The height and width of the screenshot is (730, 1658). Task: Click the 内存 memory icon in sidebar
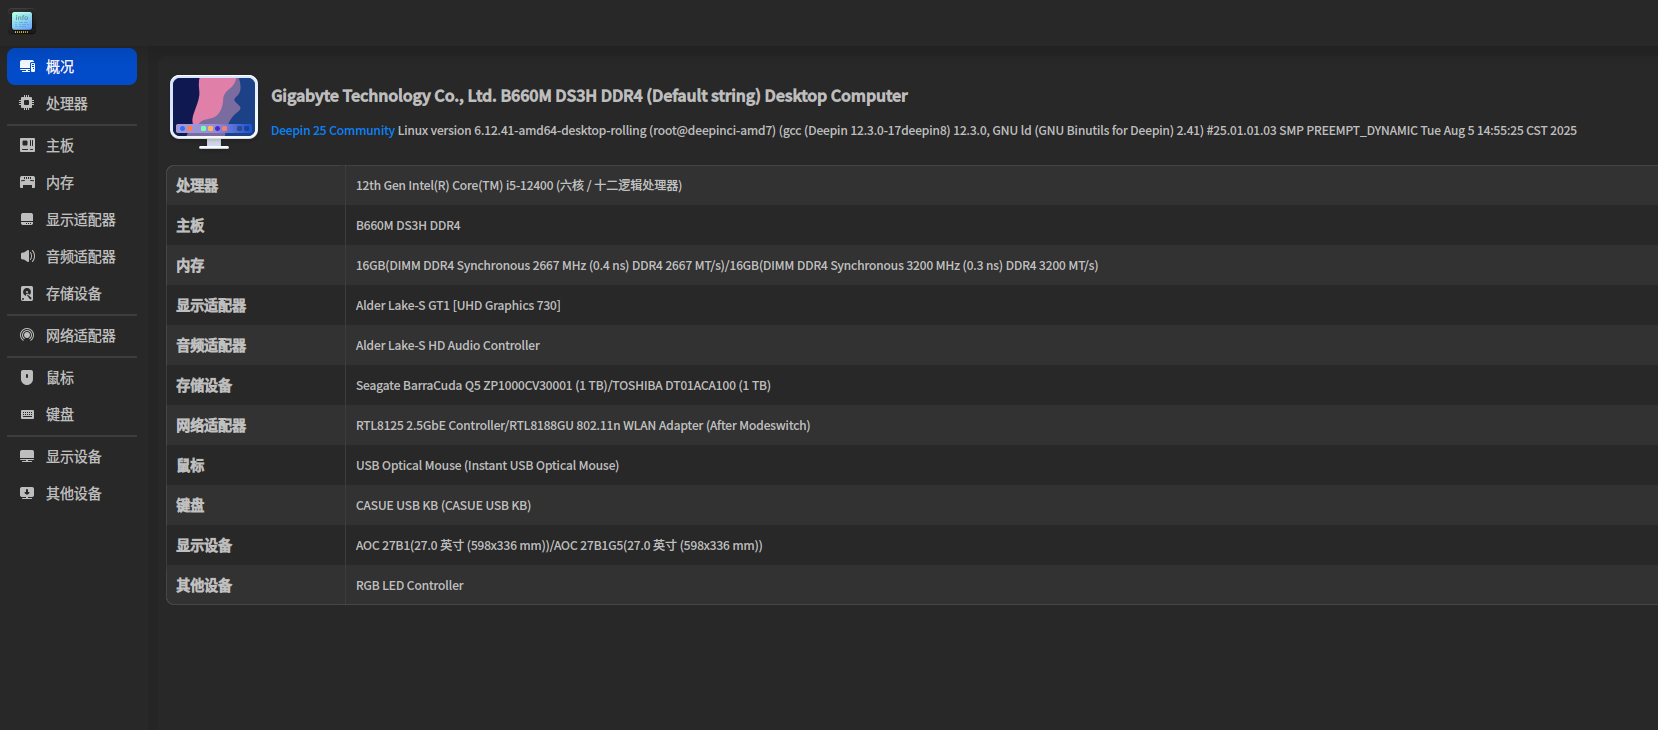27,183
